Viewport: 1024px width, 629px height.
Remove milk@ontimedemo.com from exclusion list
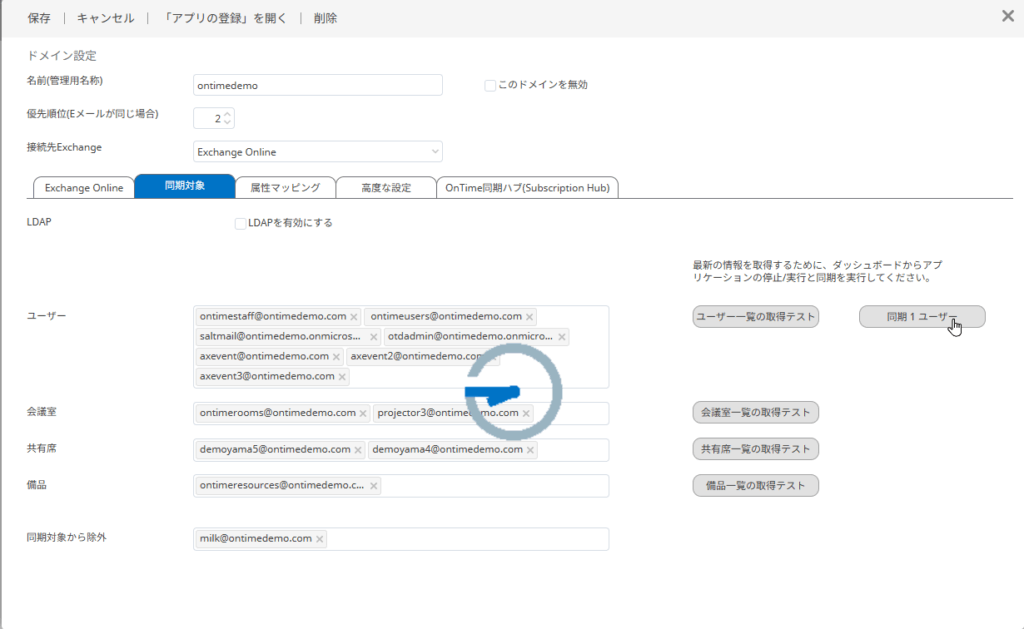click(320, 539)
